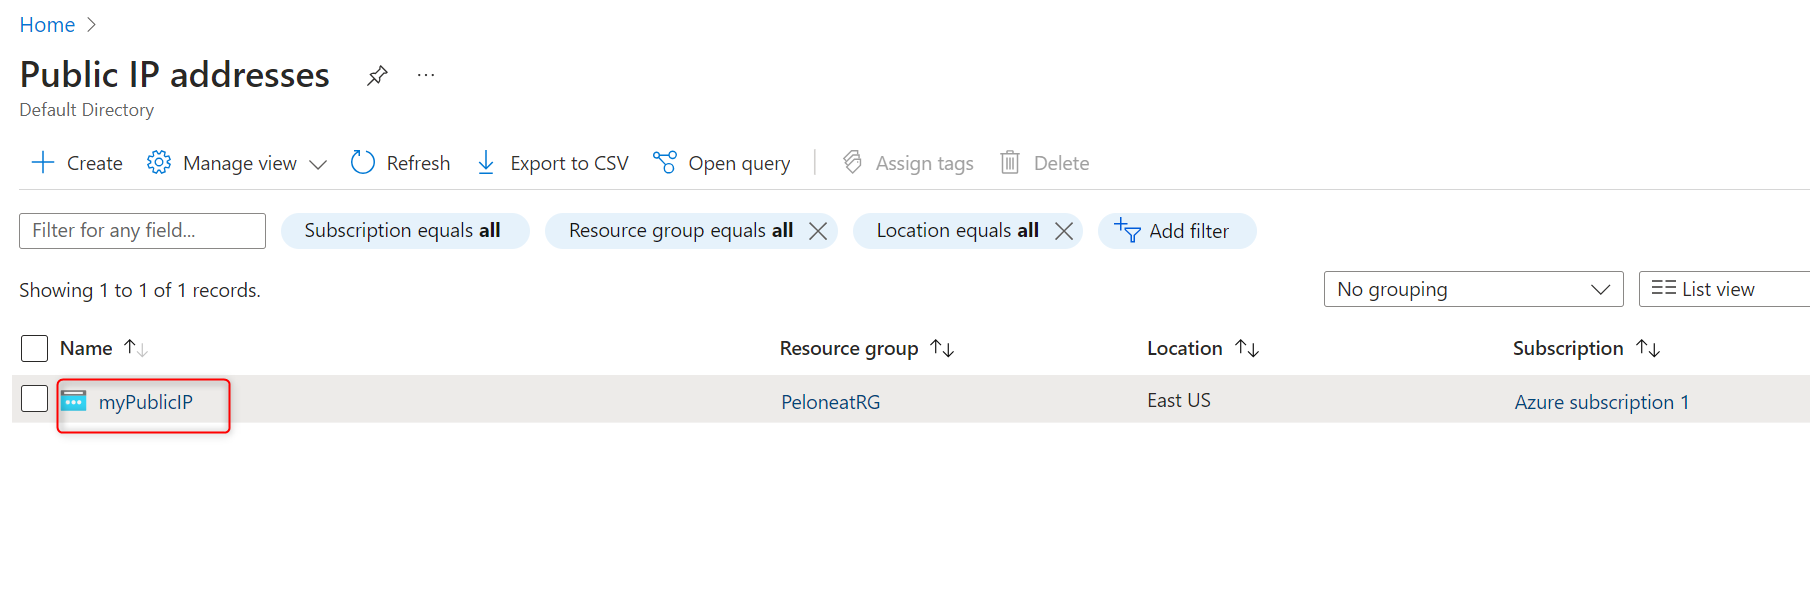This screenshot has width=1810, height=607.
Task: Open query in Resource Graph
Action: [721, 163]
